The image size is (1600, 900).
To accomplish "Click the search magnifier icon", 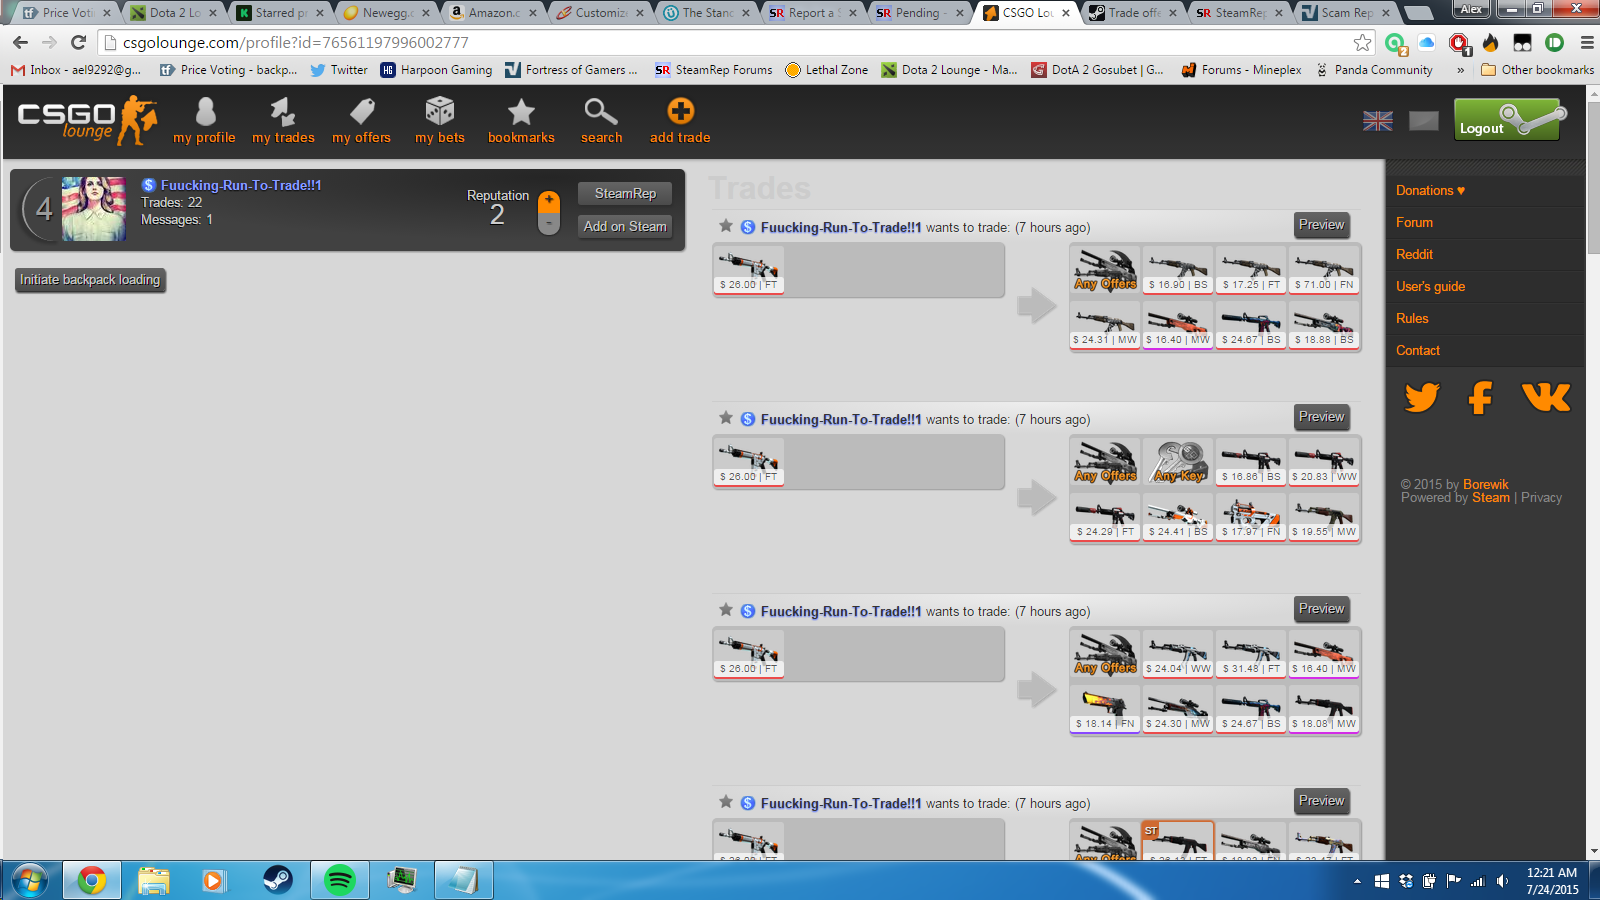I will pos(601,112).
